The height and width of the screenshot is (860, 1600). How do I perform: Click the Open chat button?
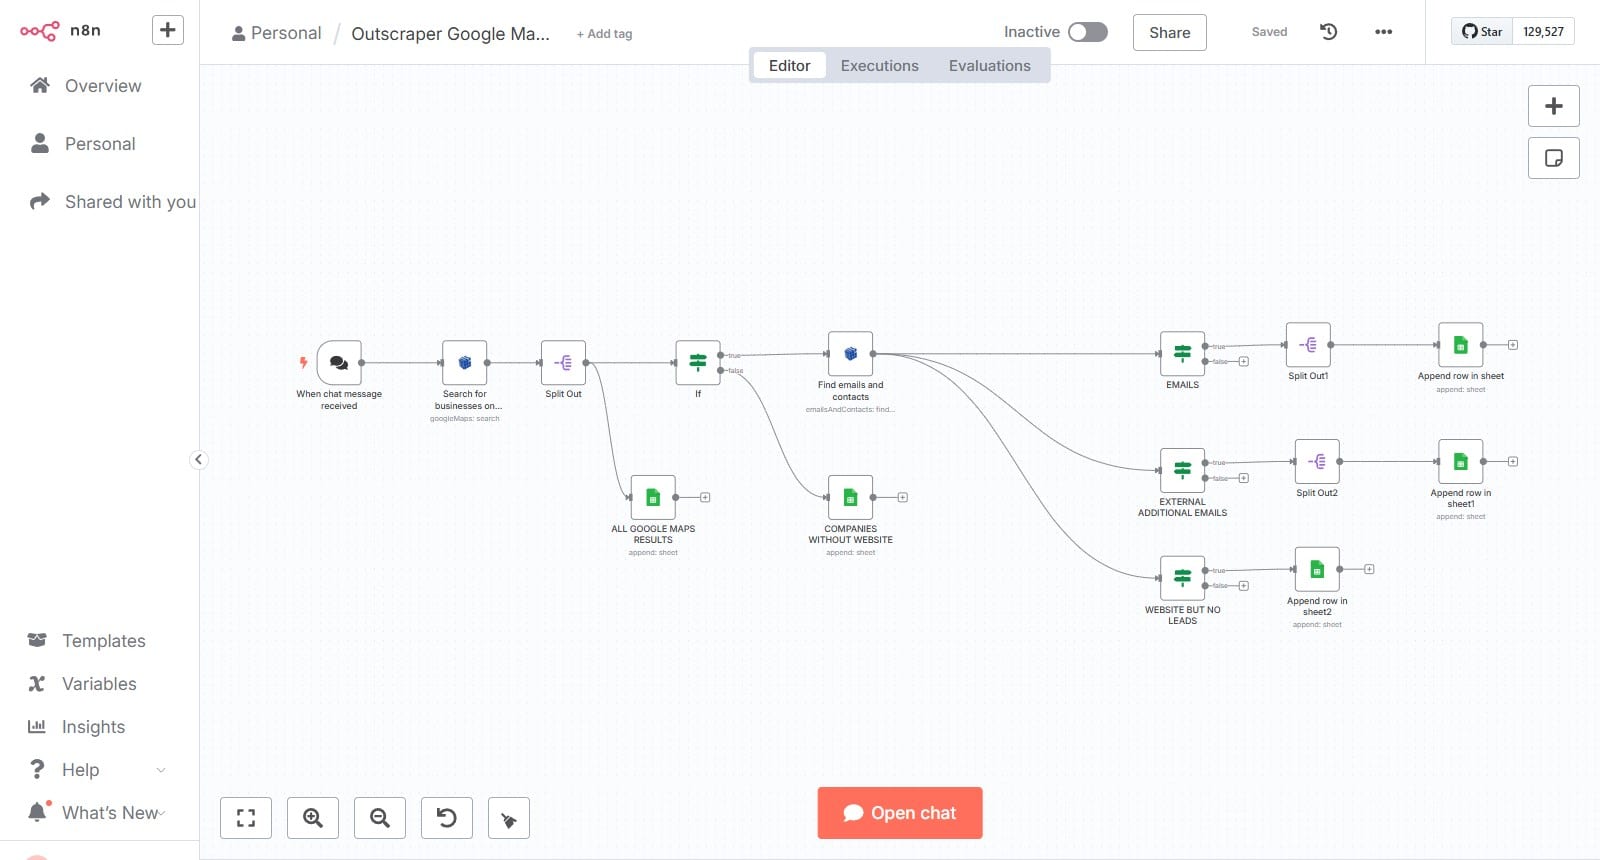click(900, 813)
